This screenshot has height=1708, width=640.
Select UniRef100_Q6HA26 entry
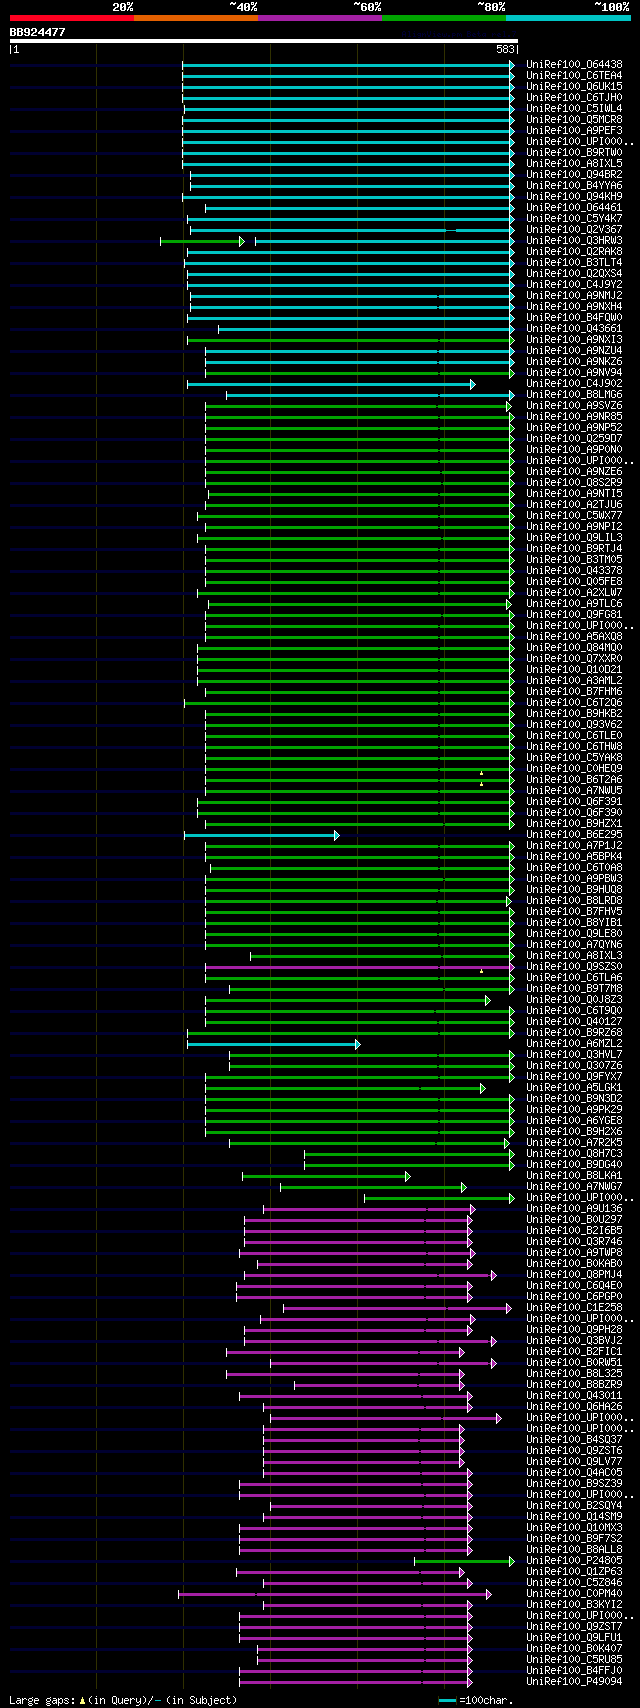coord(574,1406)
